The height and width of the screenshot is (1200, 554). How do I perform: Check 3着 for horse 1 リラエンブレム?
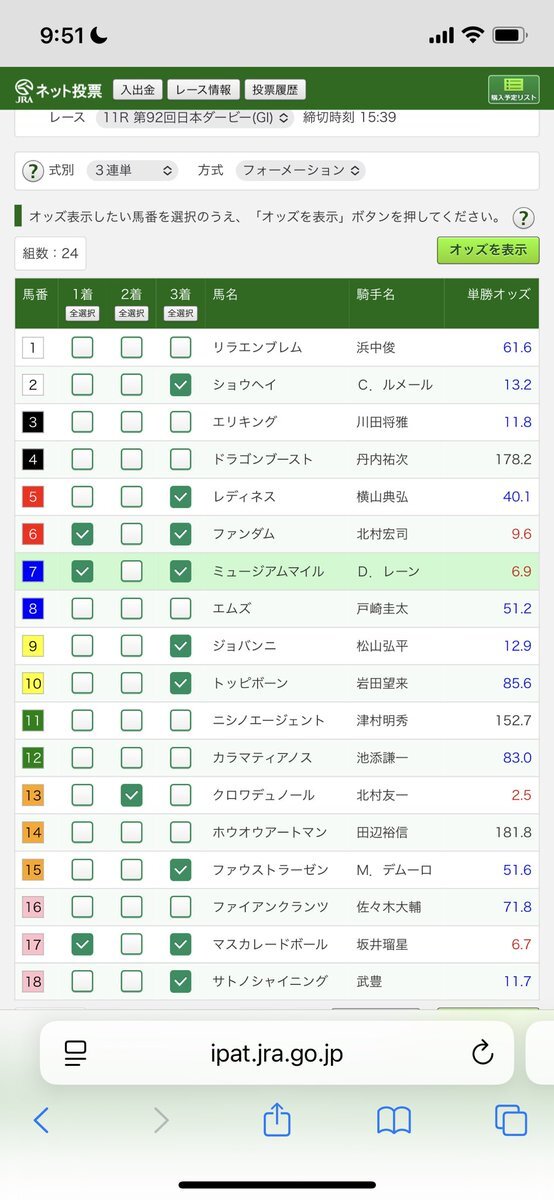tap(180, 348)
